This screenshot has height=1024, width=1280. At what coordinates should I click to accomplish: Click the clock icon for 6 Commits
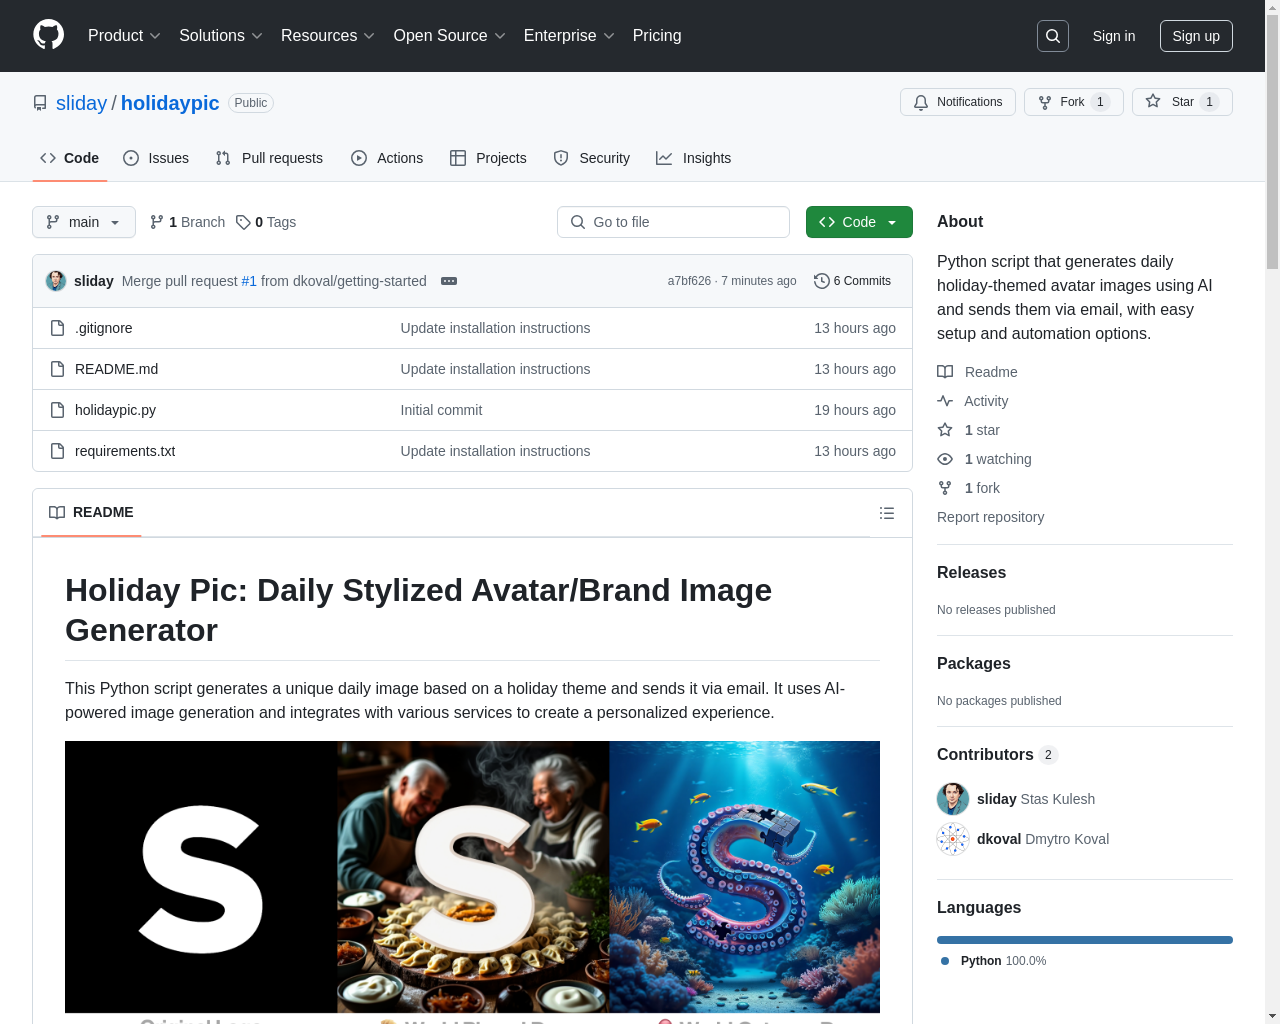822,281
